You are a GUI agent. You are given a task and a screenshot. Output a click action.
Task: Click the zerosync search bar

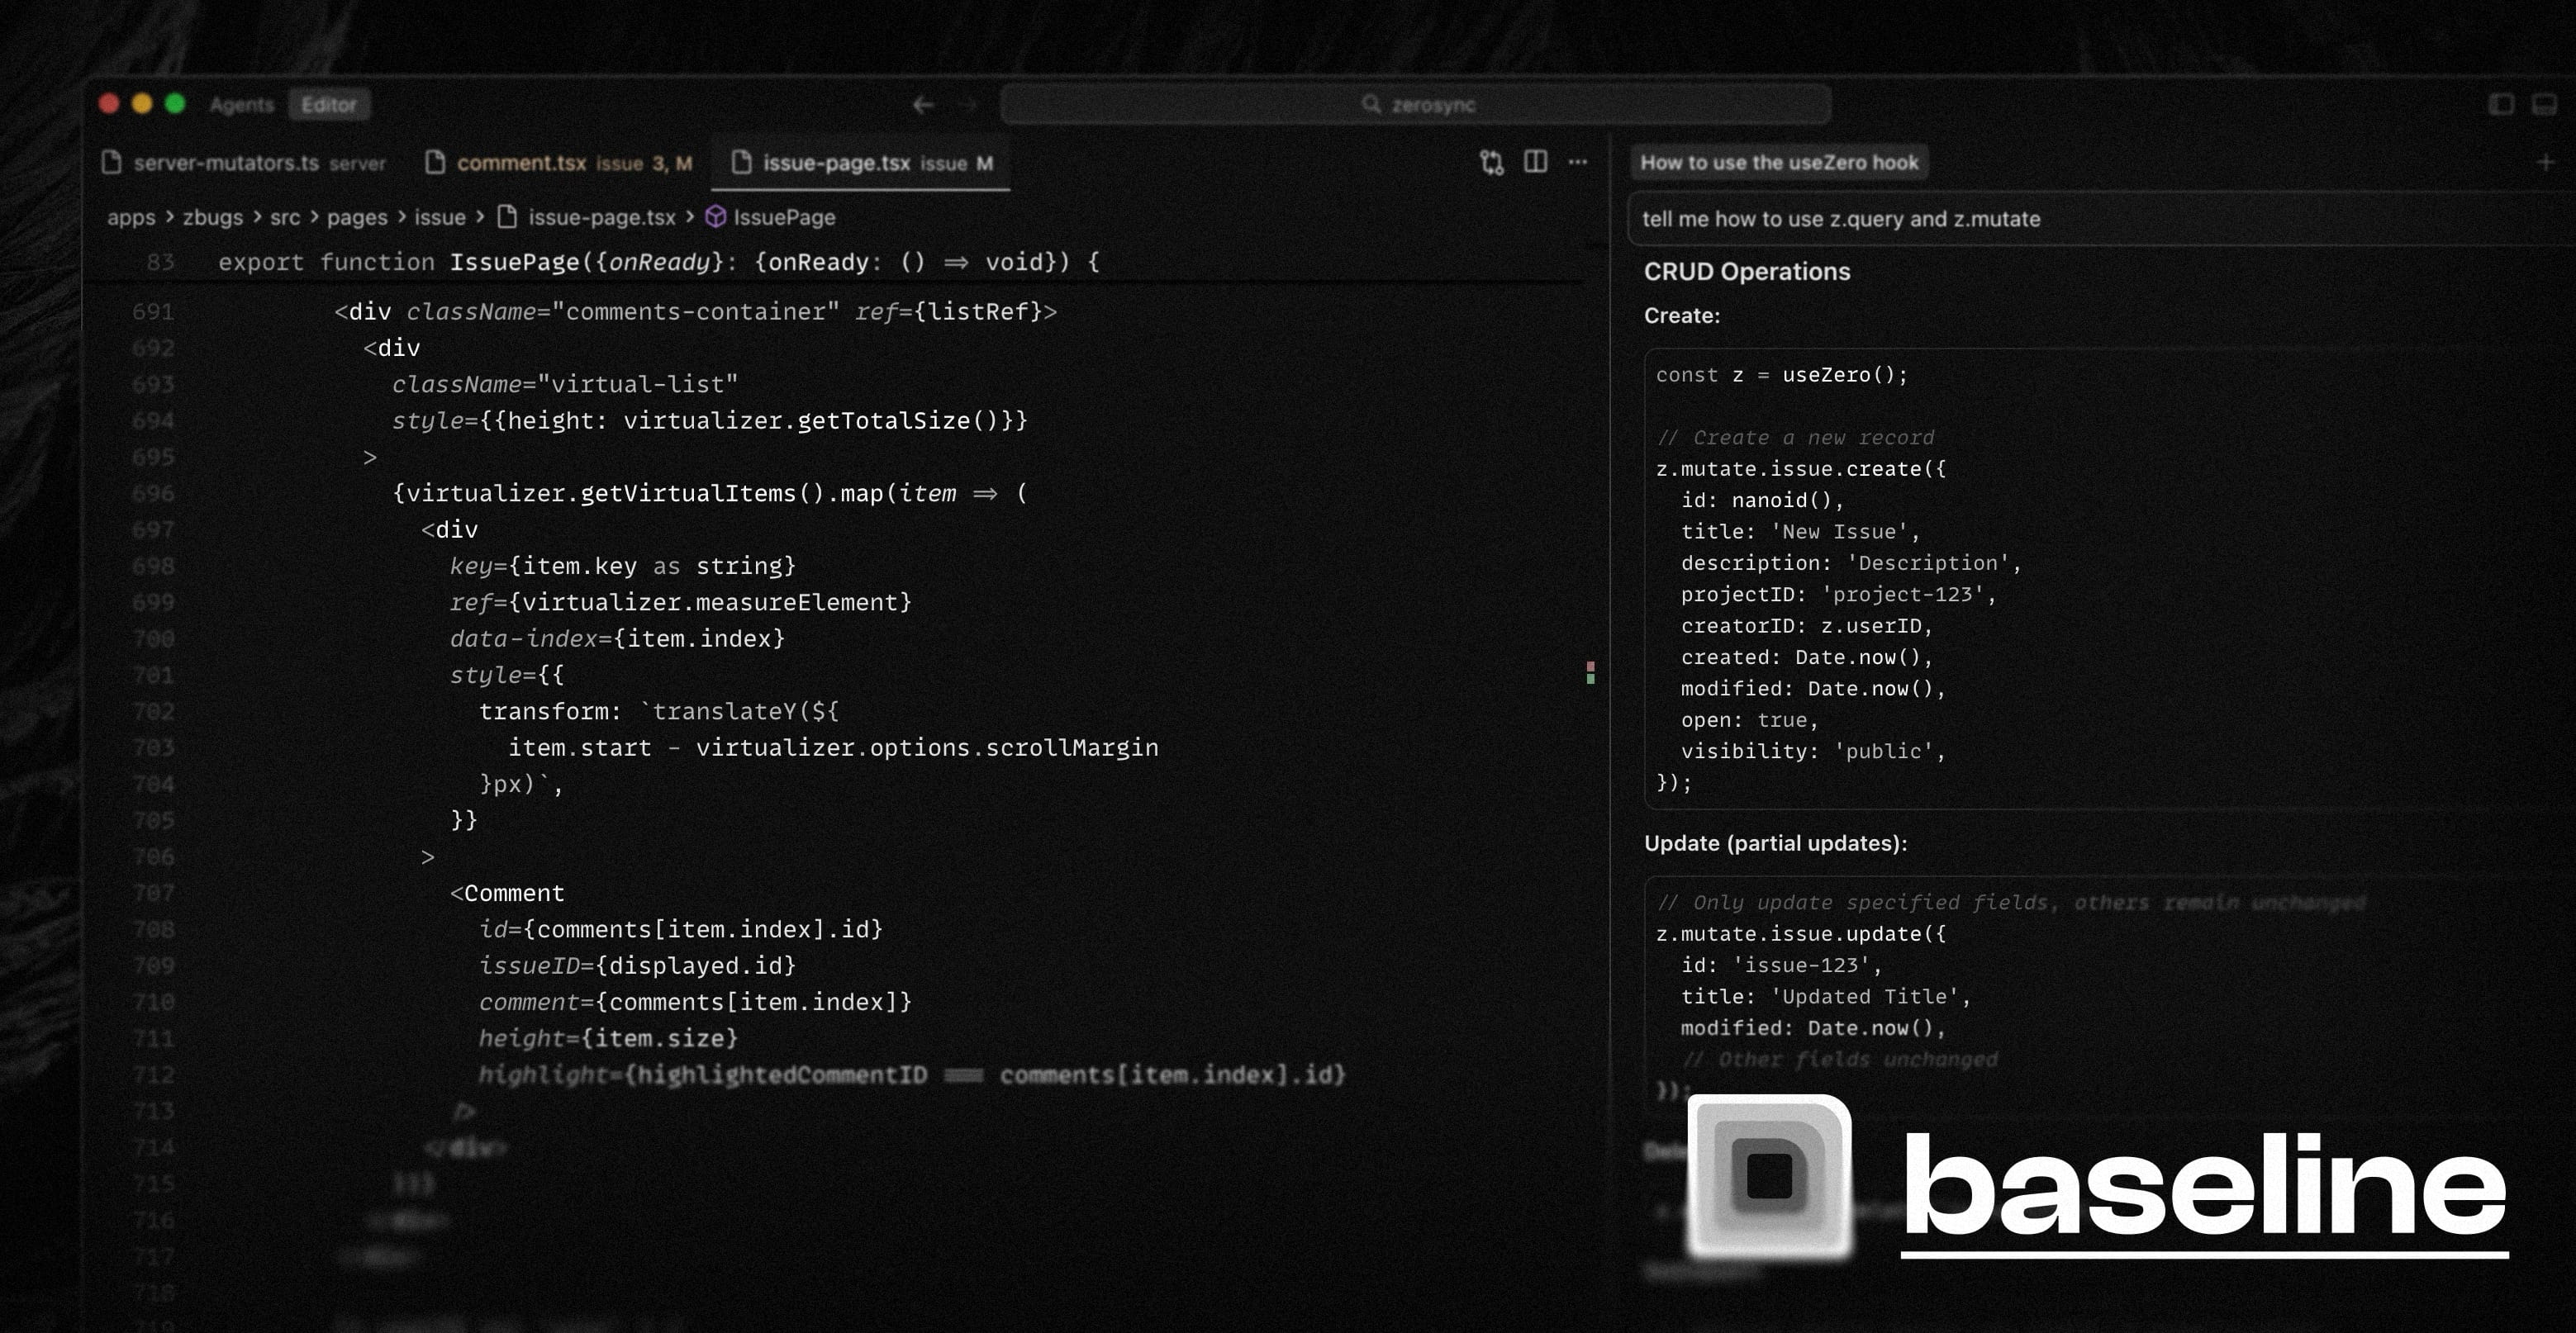tap(1416, 104)
